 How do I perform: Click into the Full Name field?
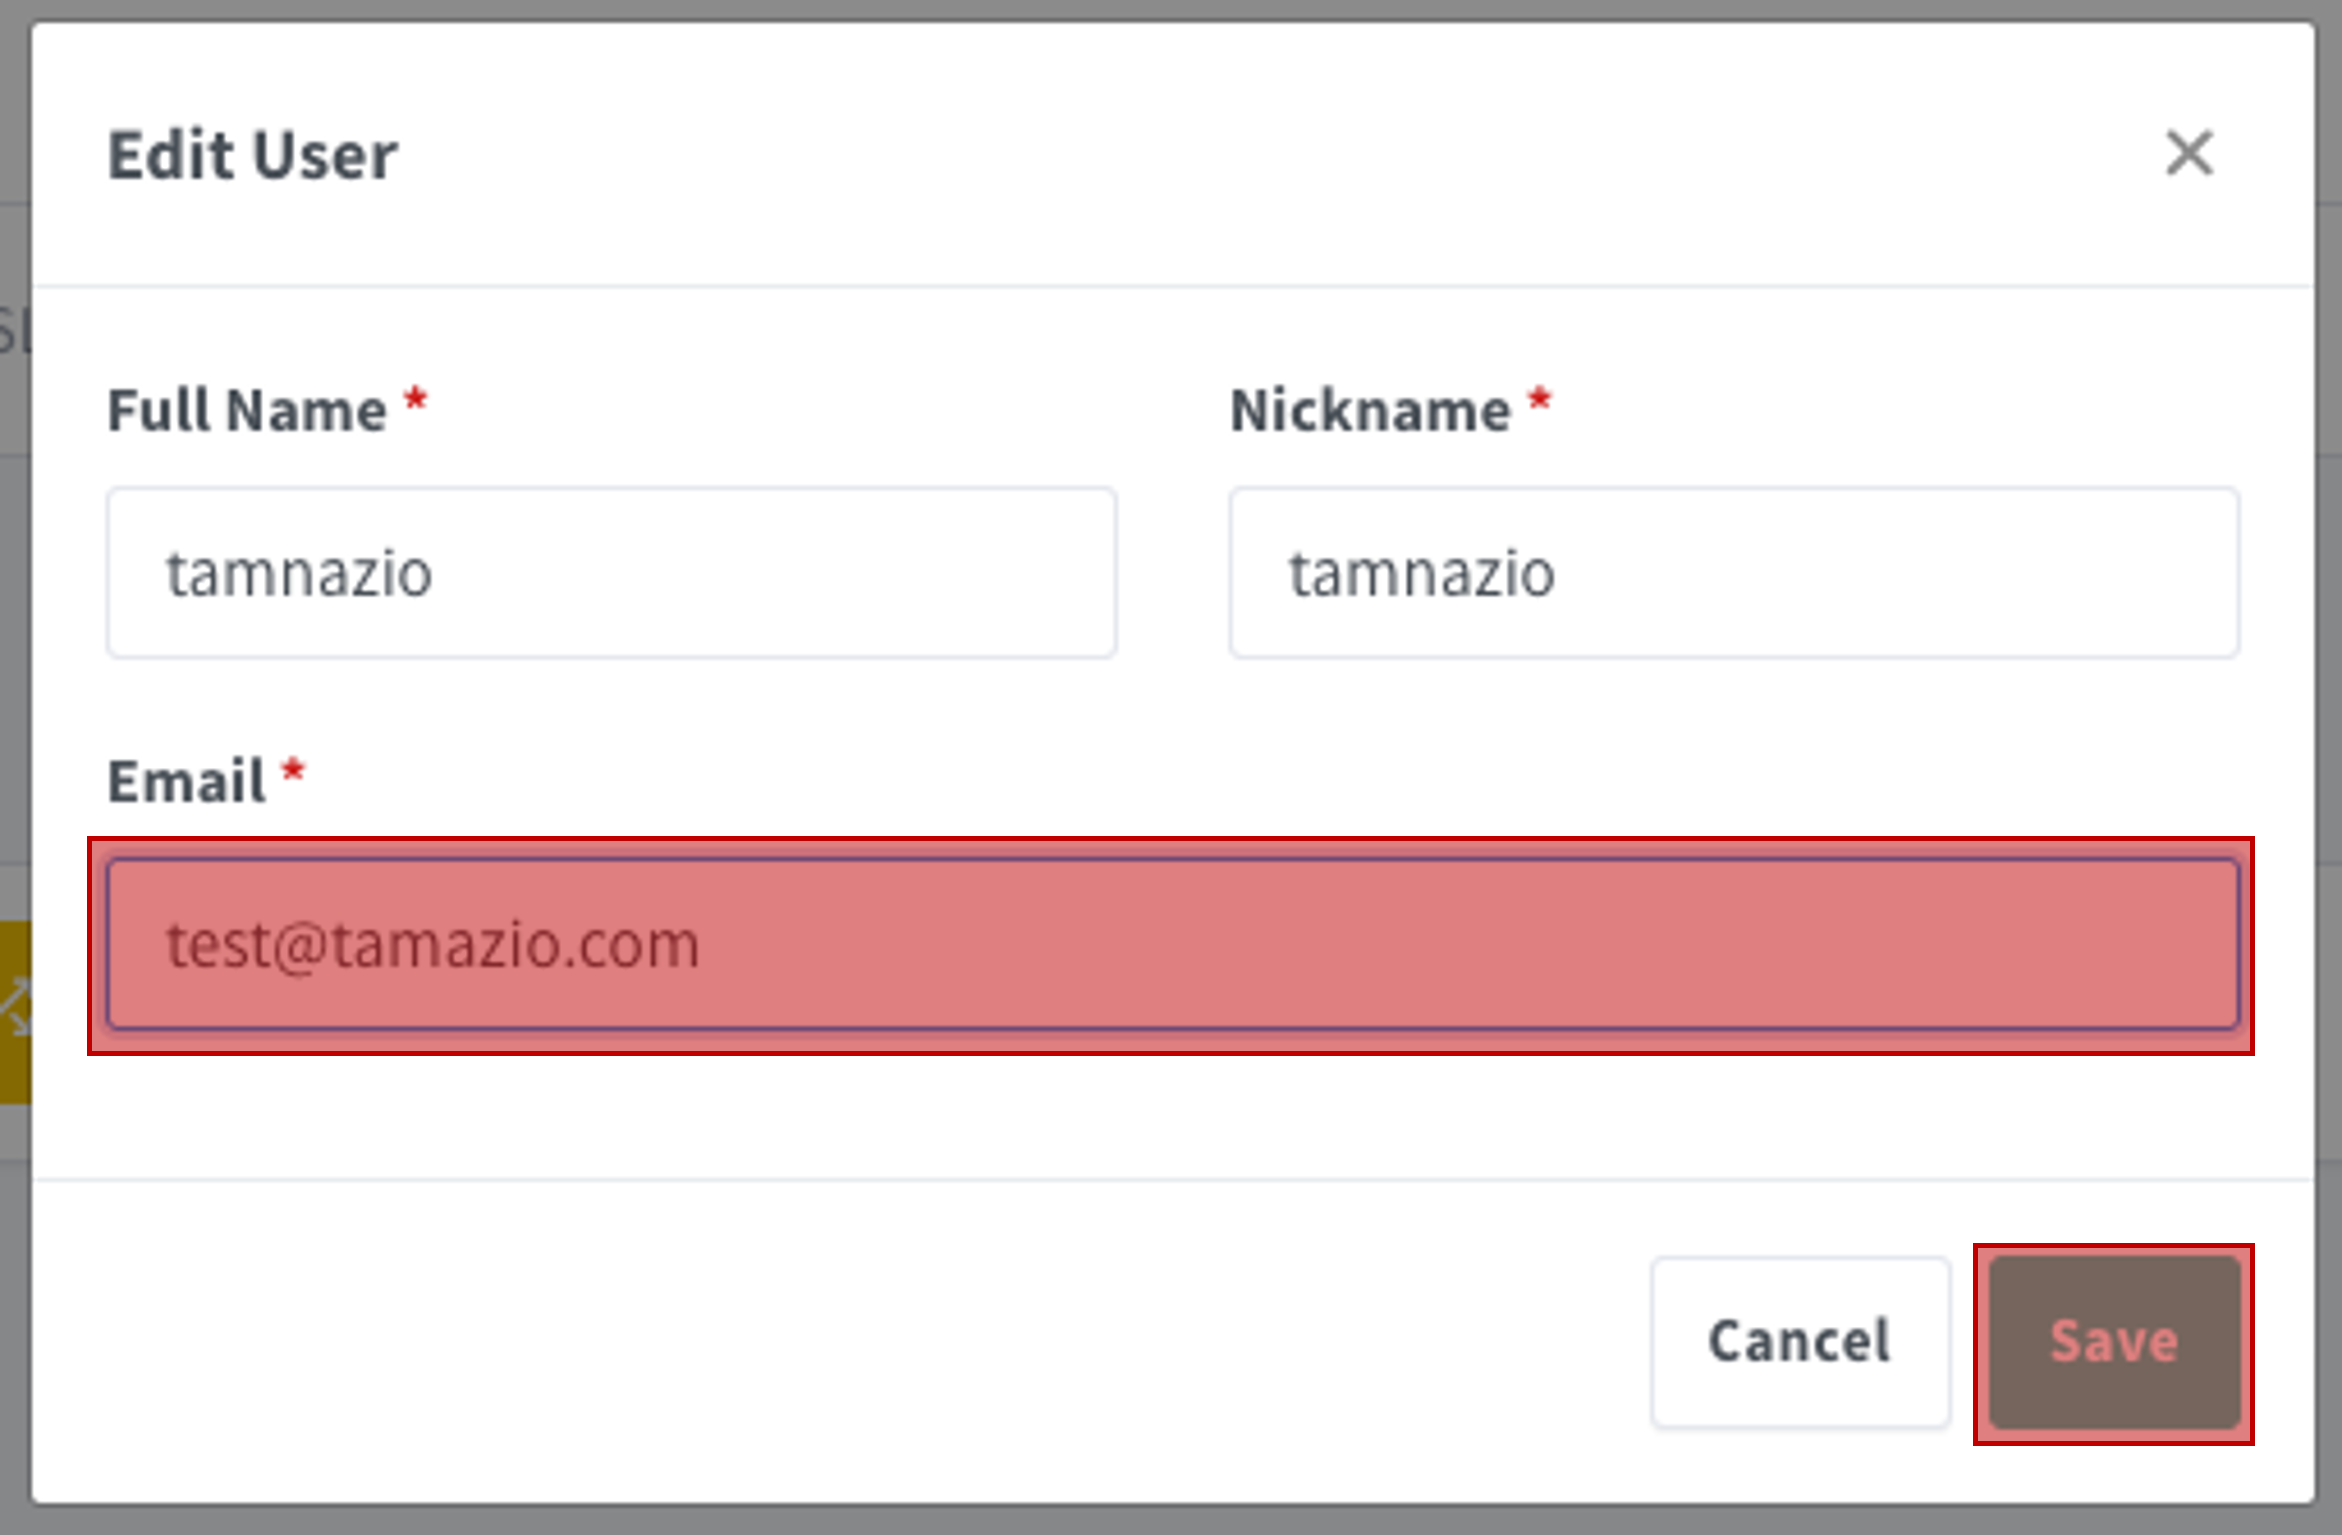(x=612, y=573)
